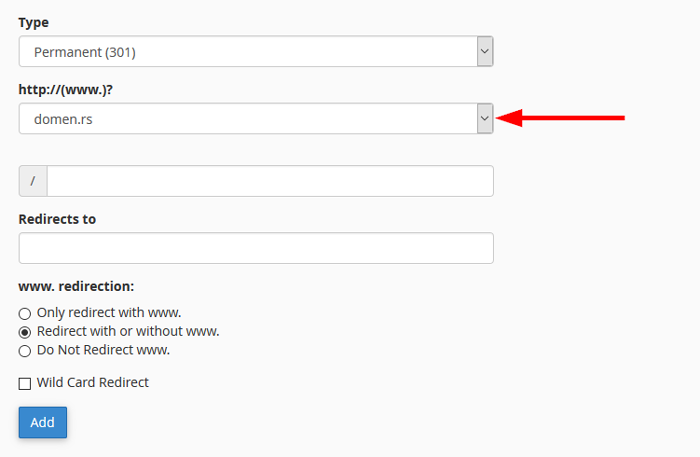Select the Redirect with or without www. radio circle
The height and width of the screenshot is (457, 700).
(x=25, y=332)
